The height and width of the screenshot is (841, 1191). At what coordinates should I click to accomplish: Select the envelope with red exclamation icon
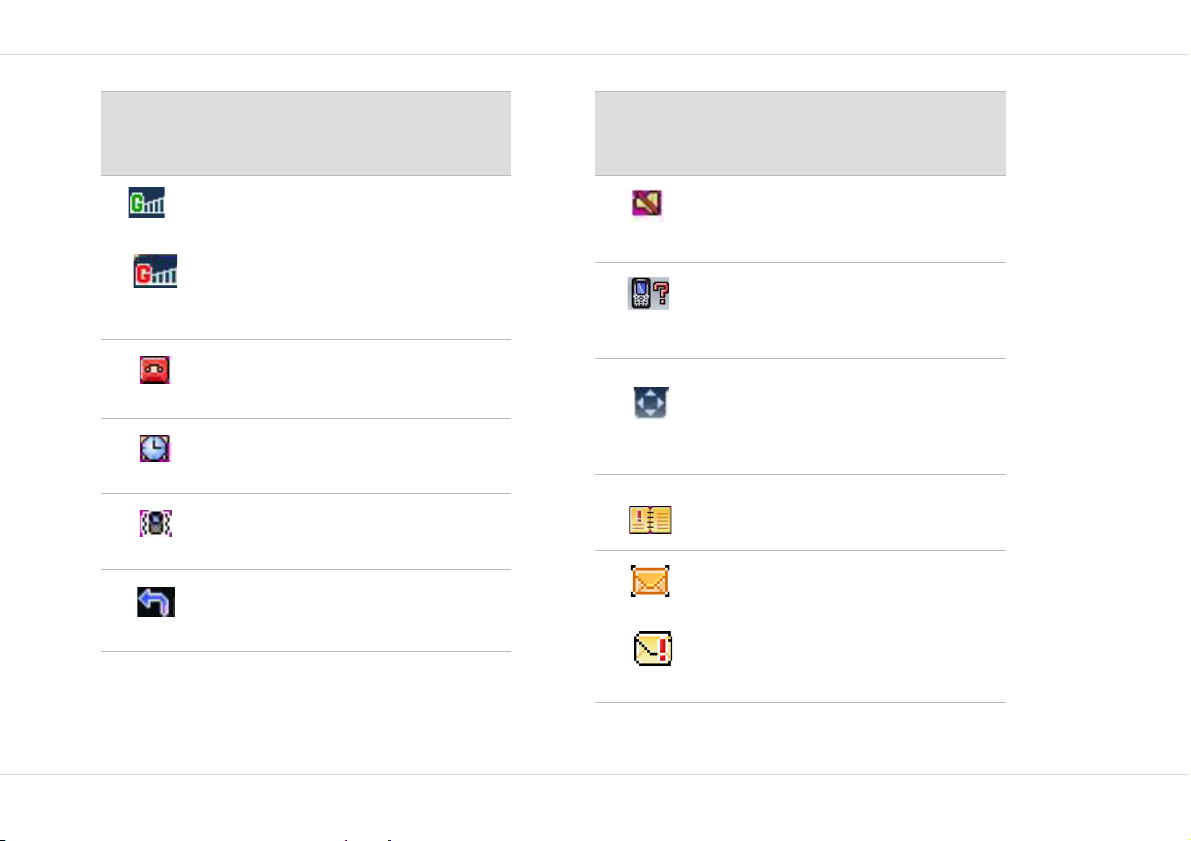point(653,649)
